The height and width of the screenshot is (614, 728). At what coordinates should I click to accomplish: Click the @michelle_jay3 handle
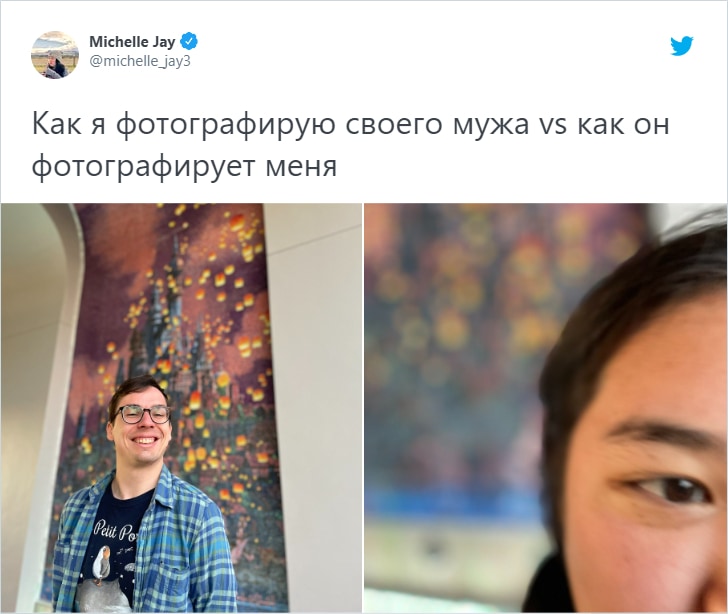(140, 61)
